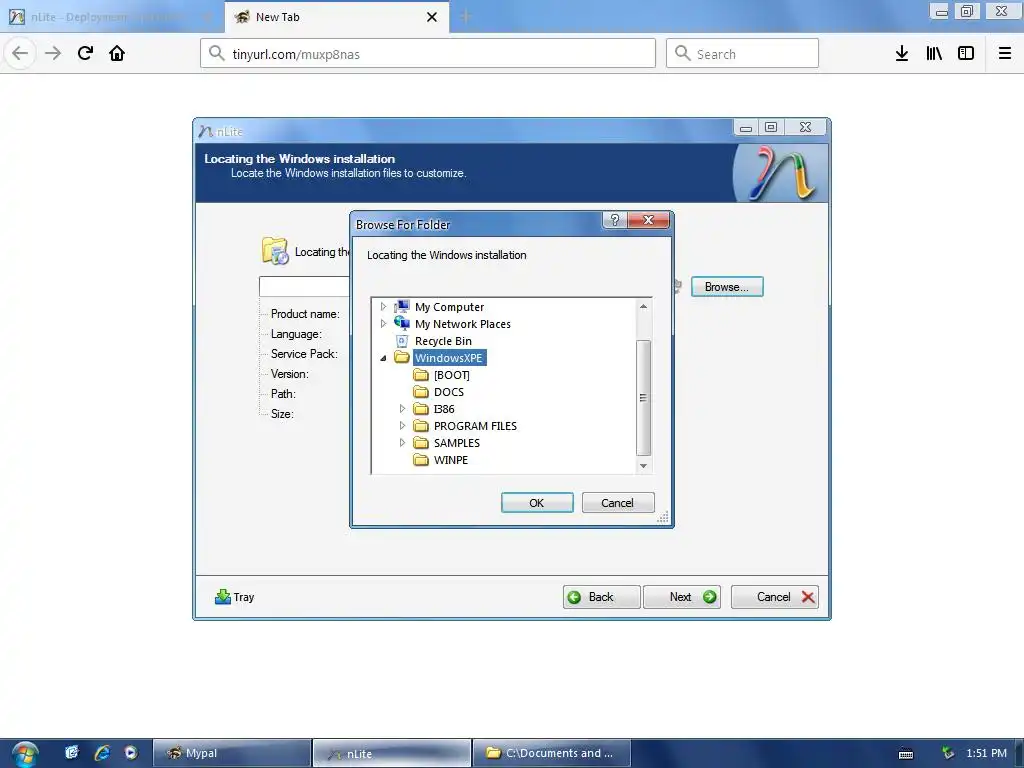1024x768 pixels.
Task: Click the magnifier icon in address bar
Action: point(217,53)
